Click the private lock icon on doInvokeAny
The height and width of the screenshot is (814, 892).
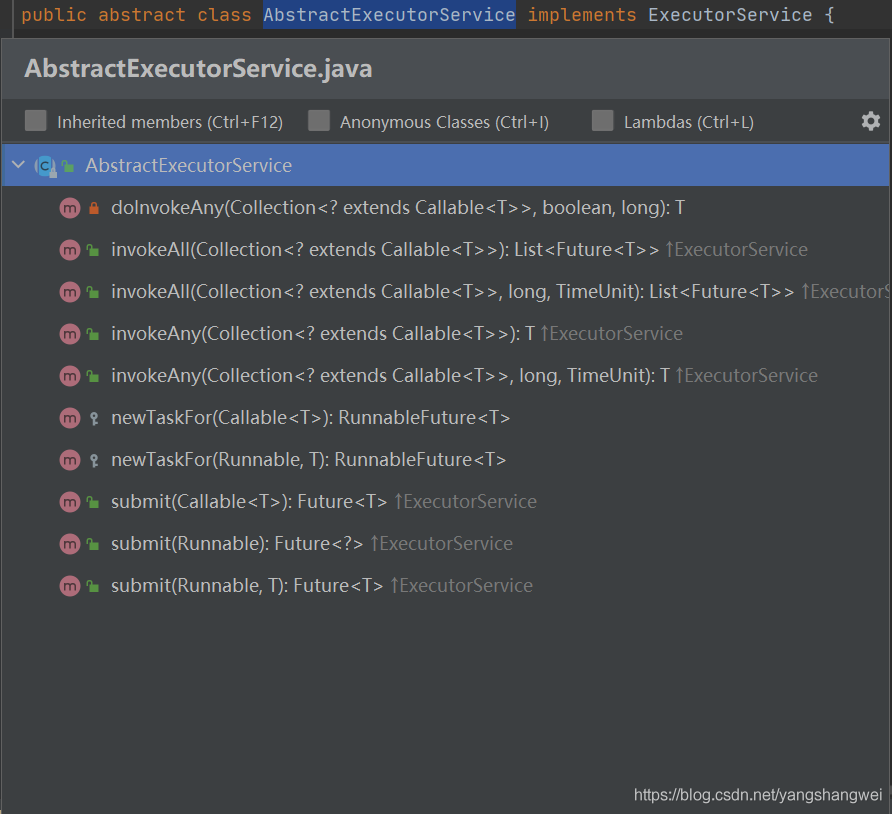94,208
